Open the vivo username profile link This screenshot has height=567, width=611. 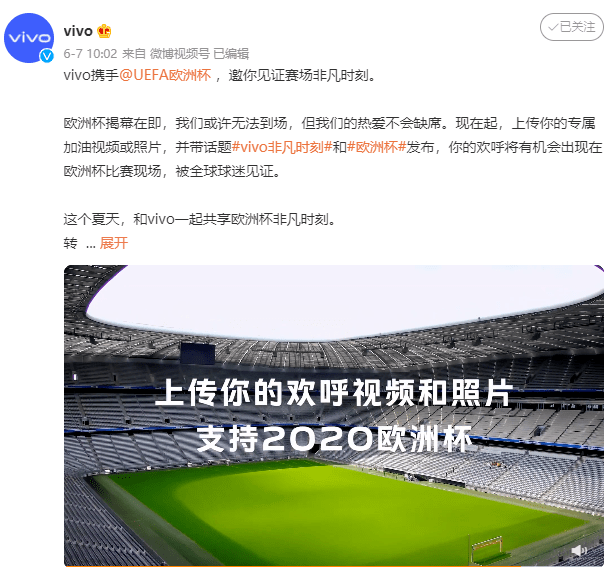tap(78, 31)
